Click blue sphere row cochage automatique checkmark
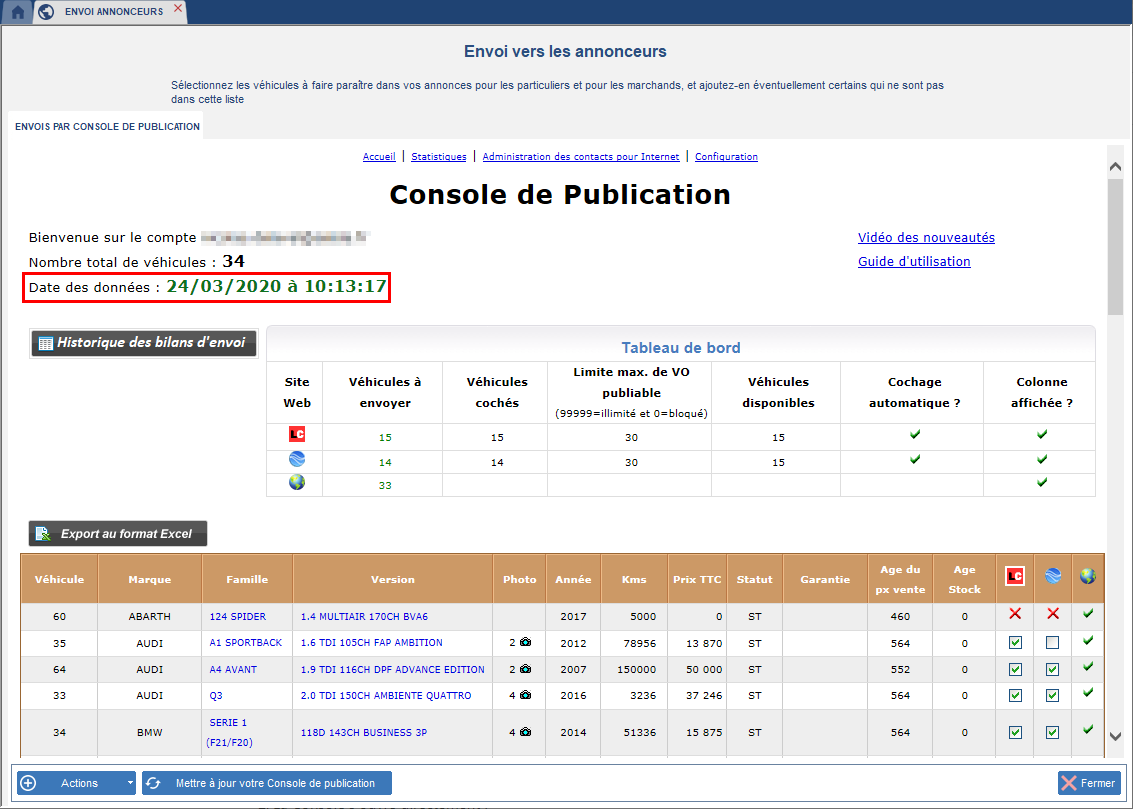 pyautogui.click(x=915, y=459)
